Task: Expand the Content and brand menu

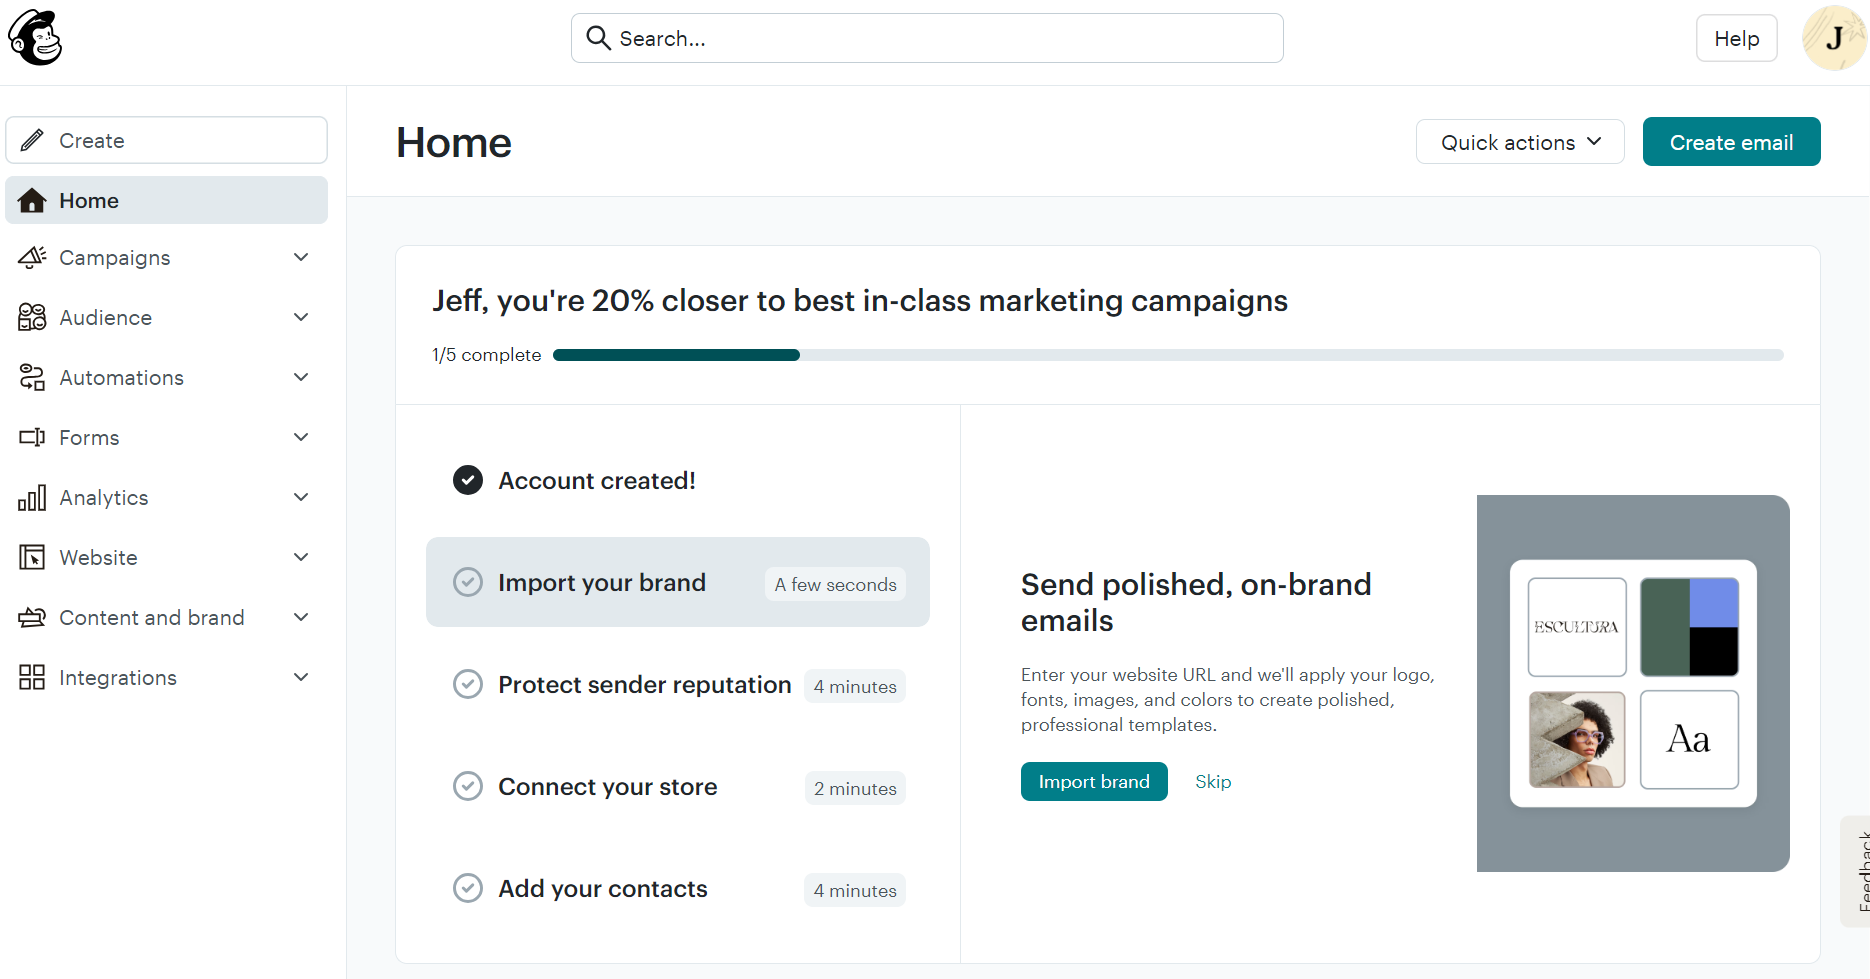Action: coord(300,617)
